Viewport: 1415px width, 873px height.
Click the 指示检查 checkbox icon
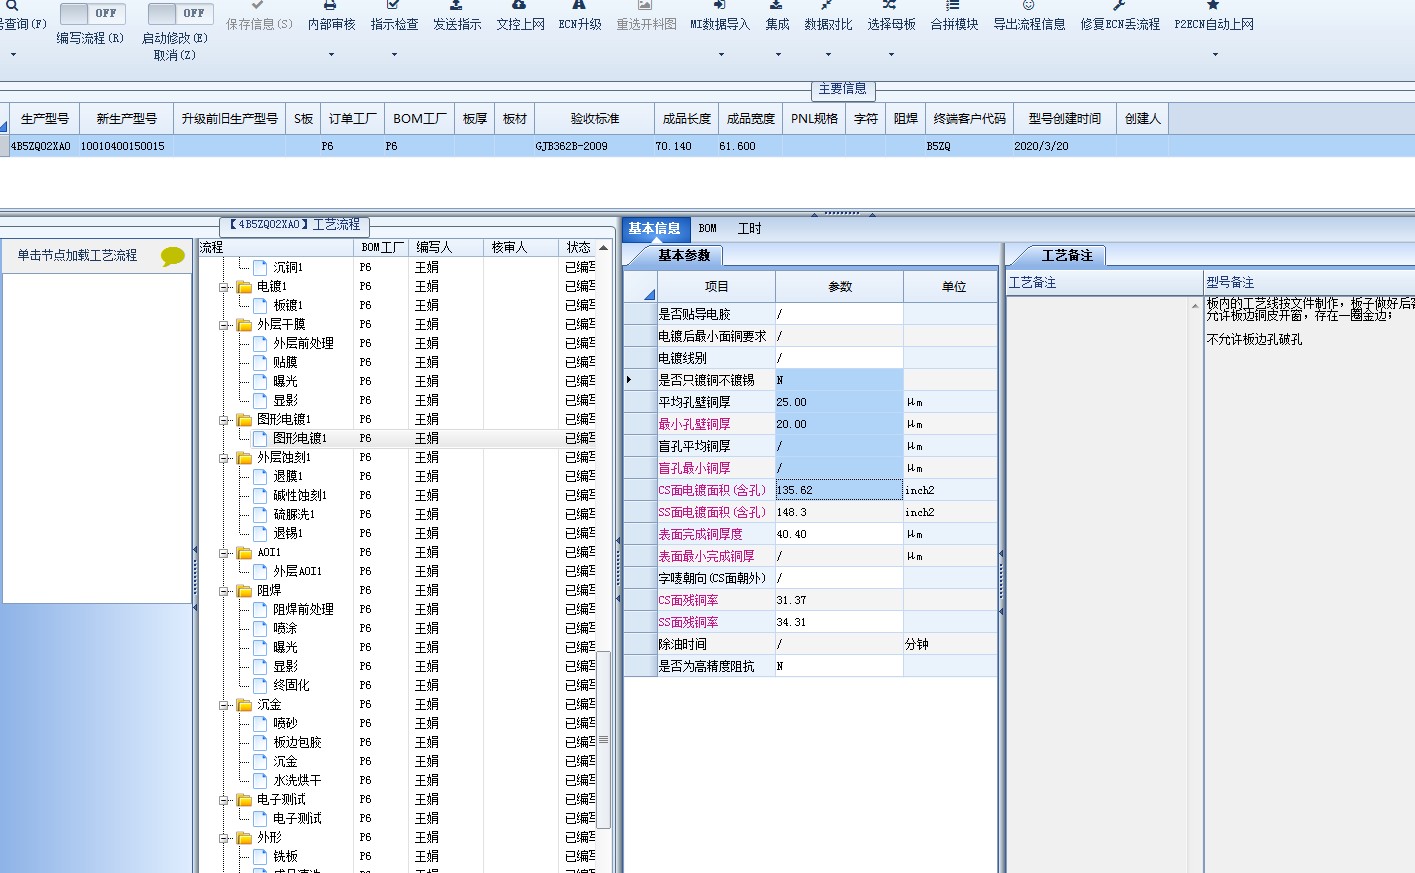pos(393,5)
